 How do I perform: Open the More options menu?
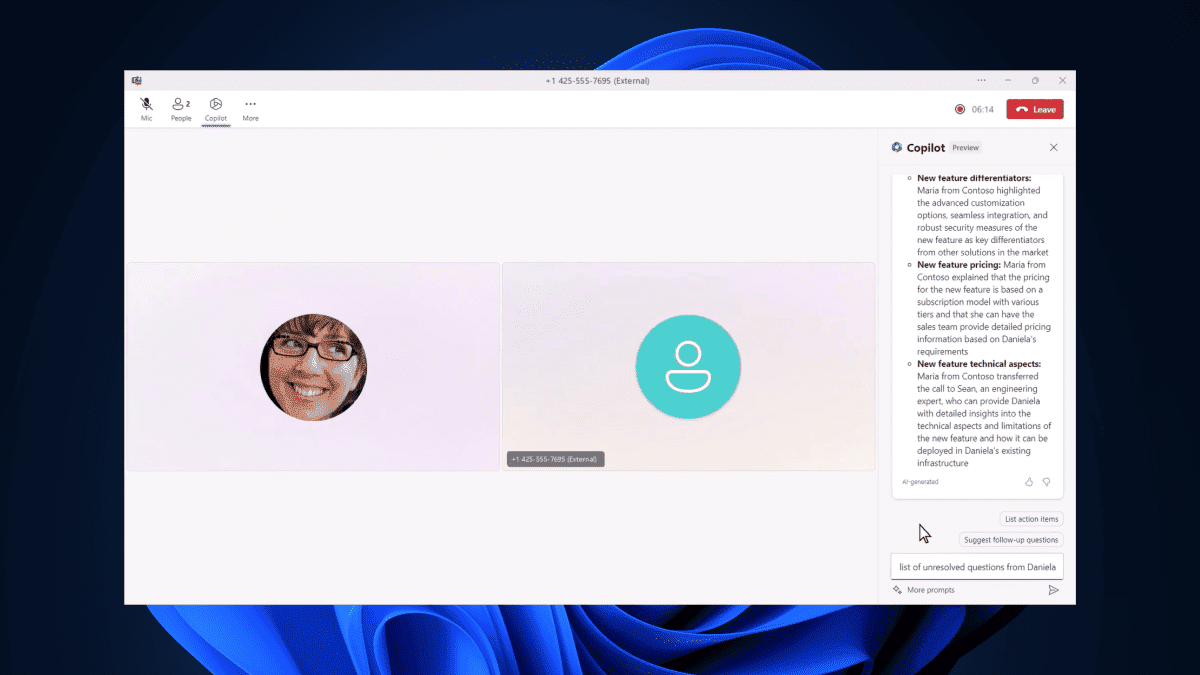[x=250, y=109]
